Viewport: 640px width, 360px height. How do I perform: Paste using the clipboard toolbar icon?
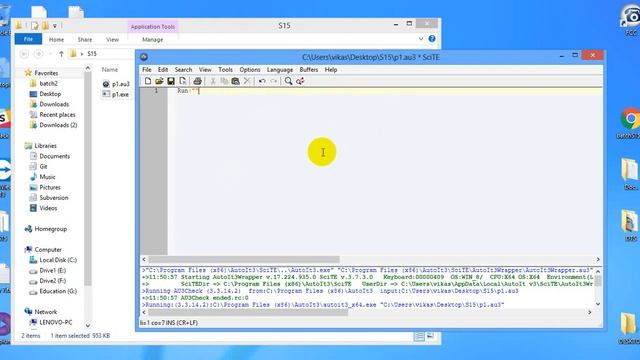pyautogui.click(x=236, y=81)
